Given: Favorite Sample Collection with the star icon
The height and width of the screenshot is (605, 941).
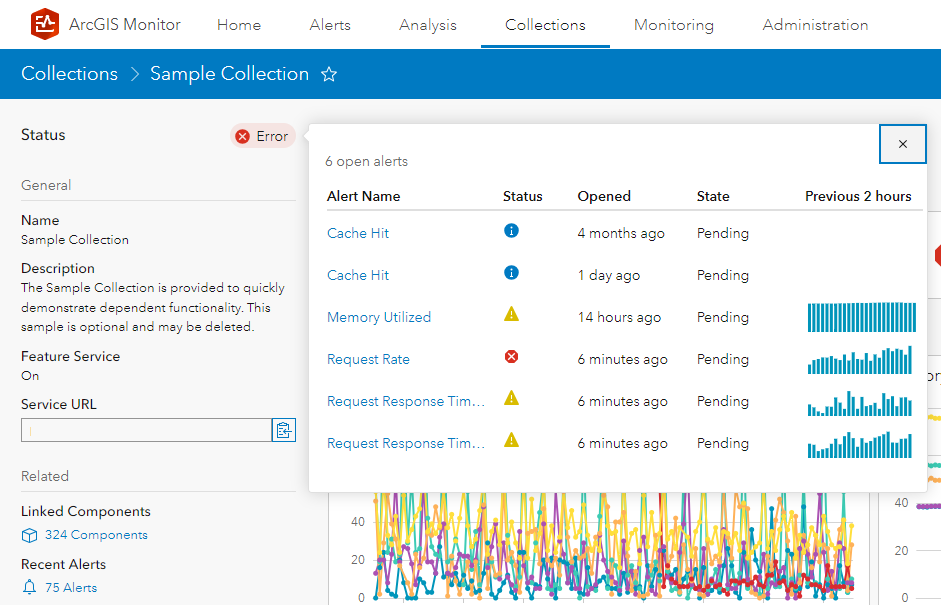Looking at the screenshot, I should click(329, 74).
